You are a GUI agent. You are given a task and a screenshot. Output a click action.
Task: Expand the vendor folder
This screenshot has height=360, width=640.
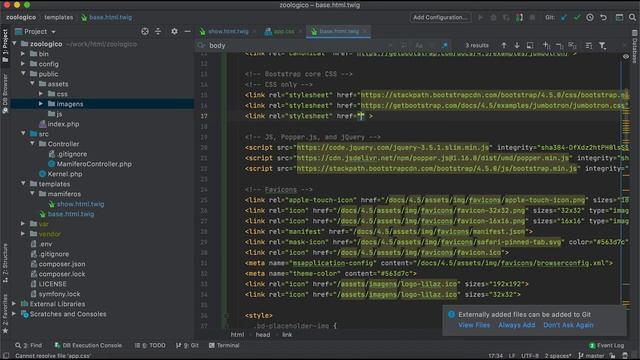point(23,234)
